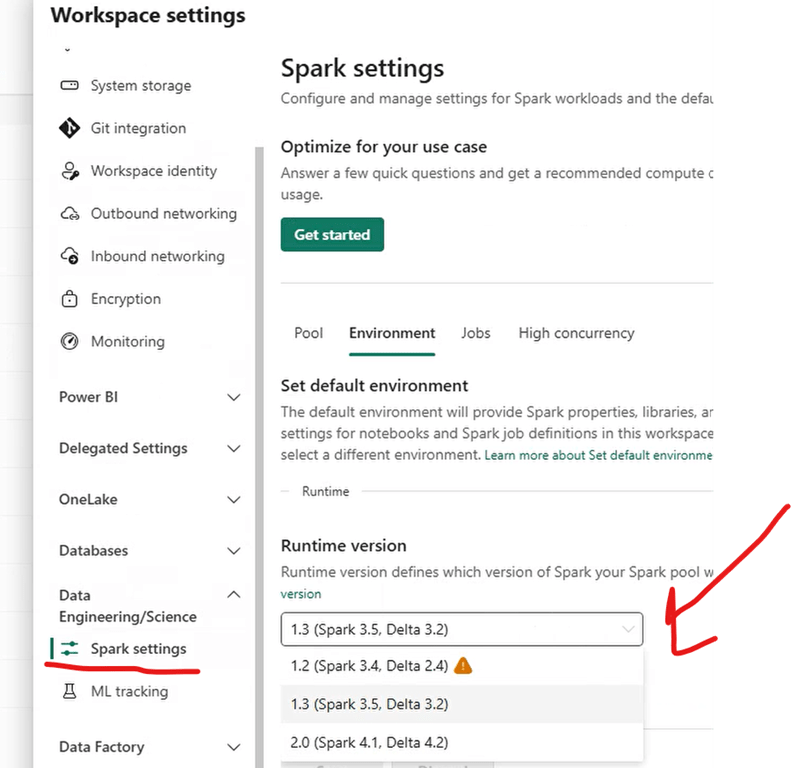Viewport: 791px width, 768px height.
Task: Click the warning icon beside runtime 1.2
Action: pyautogui.click(x=463, y=666)
